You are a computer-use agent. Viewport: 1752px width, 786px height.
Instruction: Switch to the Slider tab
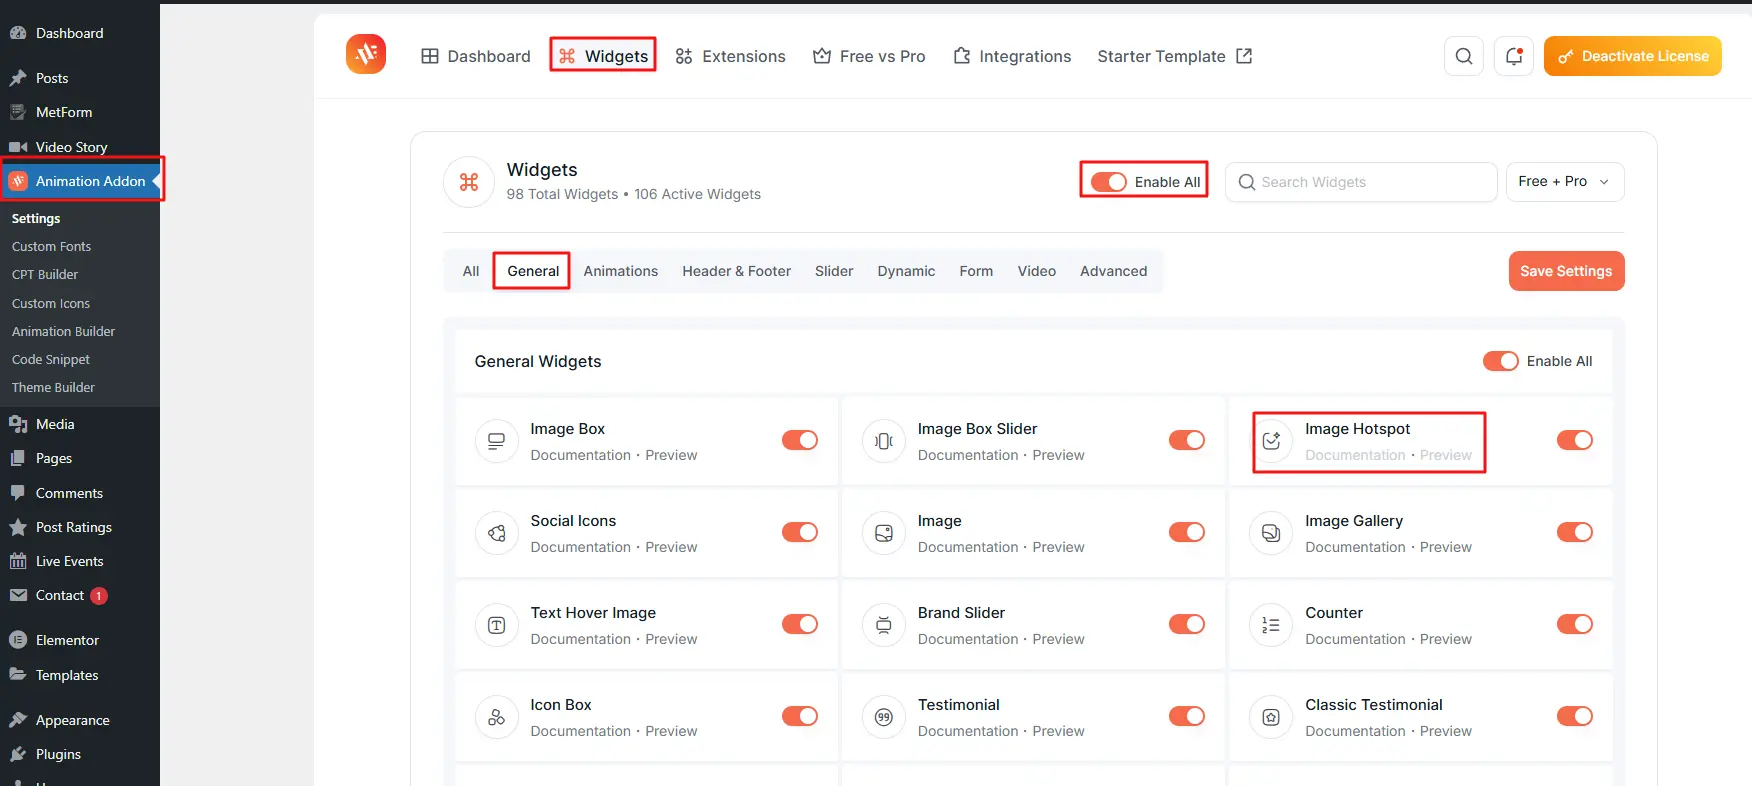[834, 271]
